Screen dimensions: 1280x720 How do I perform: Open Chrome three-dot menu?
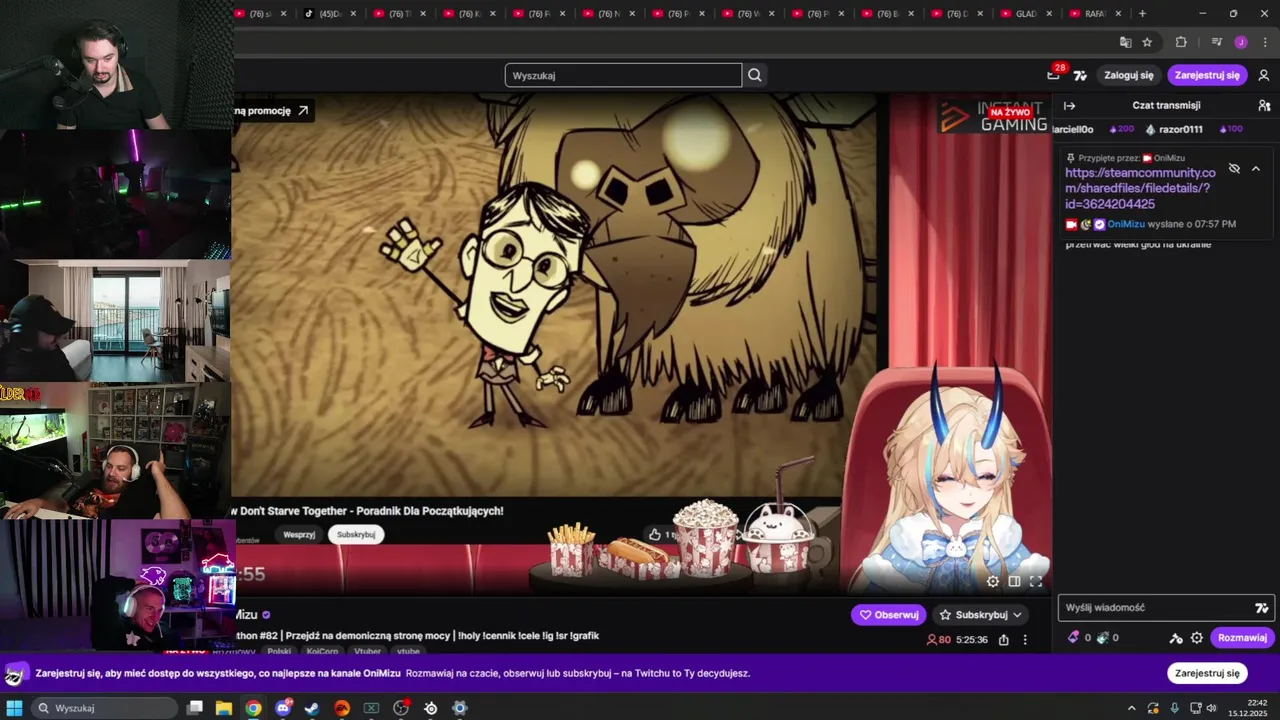[1264, 42]
